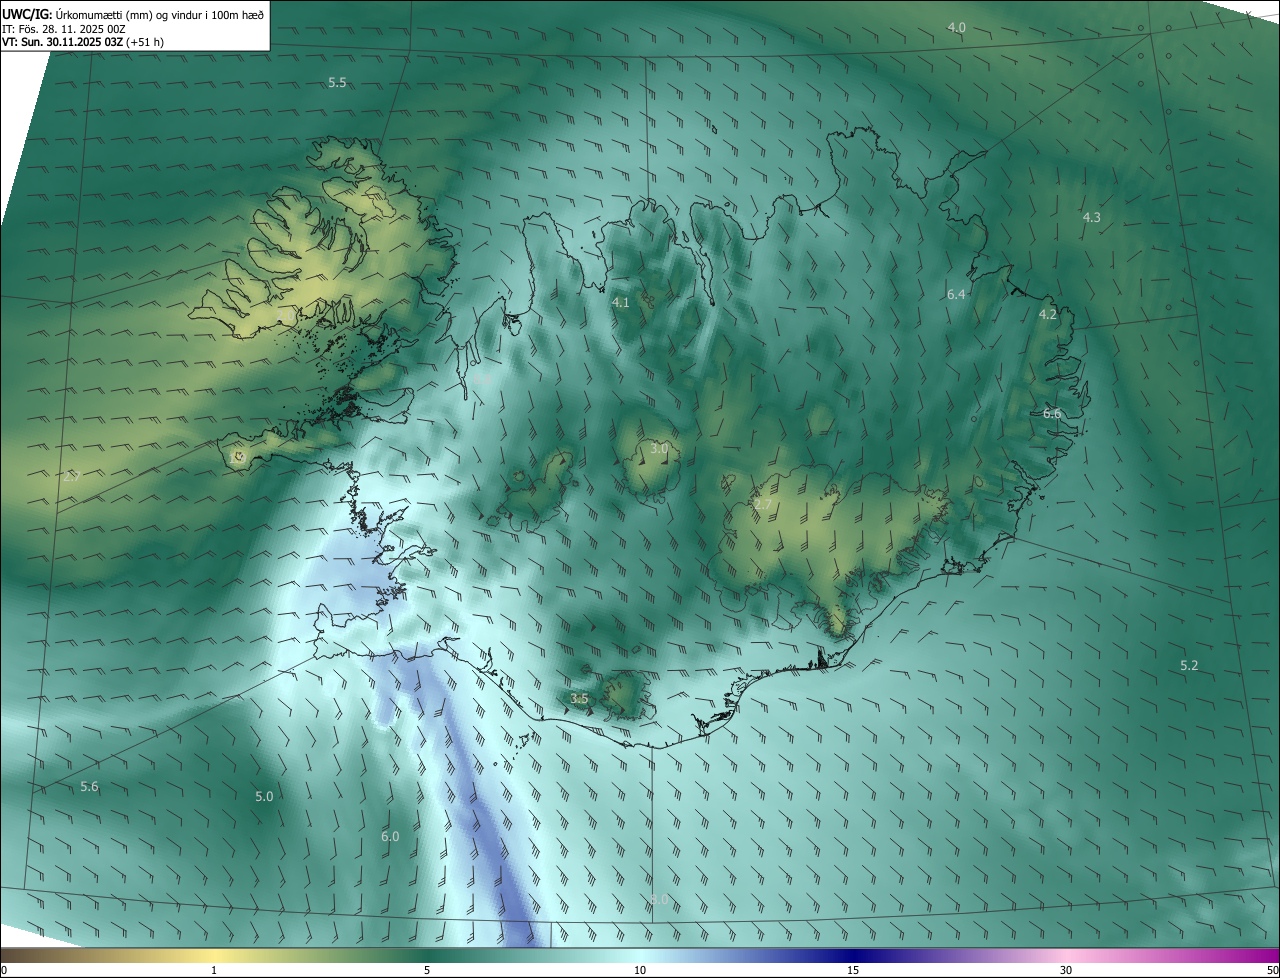Screen dimensions: 1280x978
Task: Select the 2.7 value on the large southeast glacier
Action: click(x=762, y=505)
